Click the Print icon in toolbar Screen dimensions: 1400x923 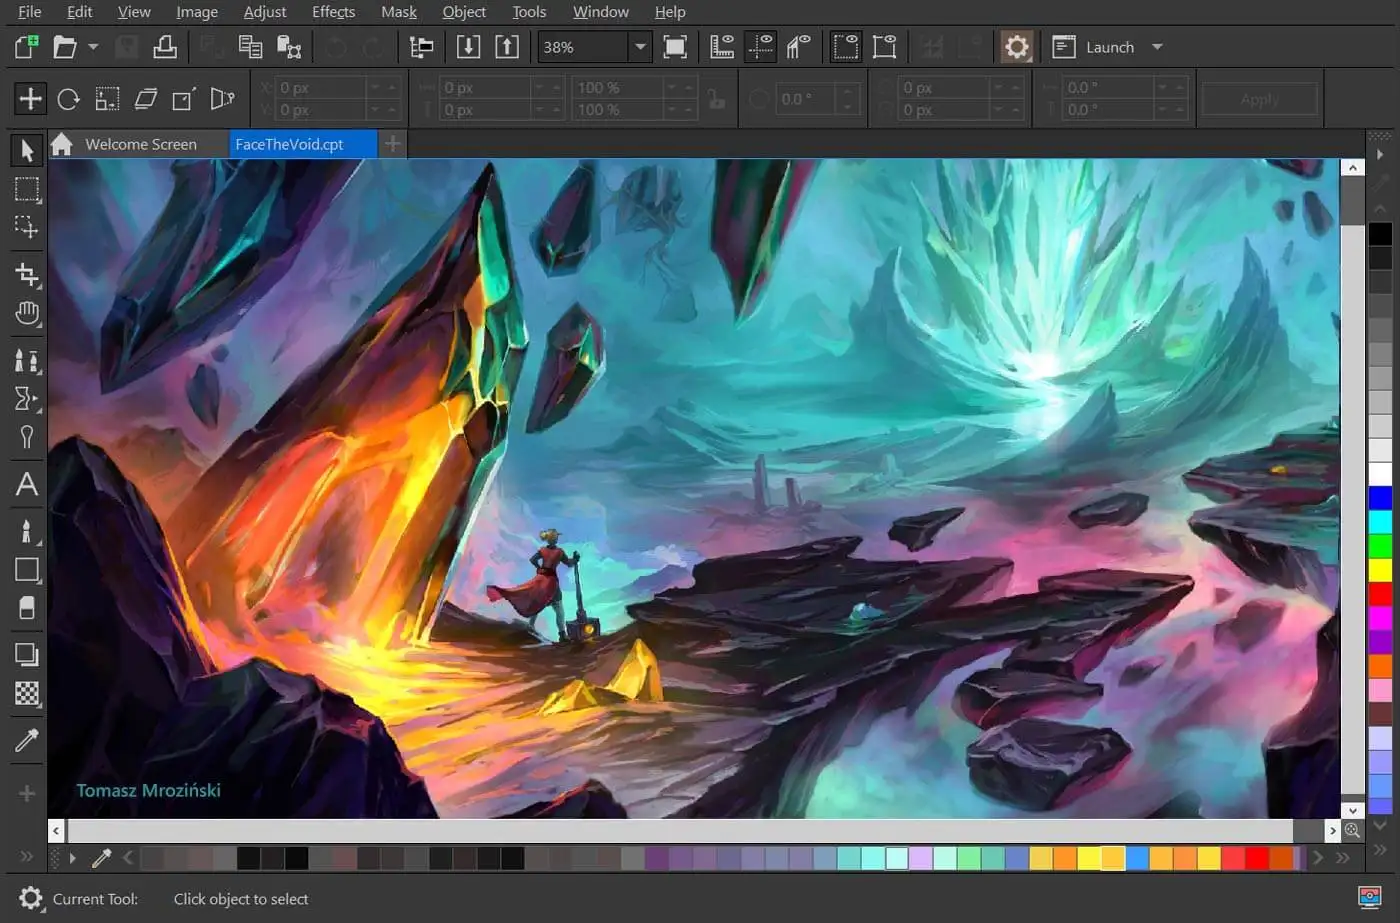pos(165,47)
